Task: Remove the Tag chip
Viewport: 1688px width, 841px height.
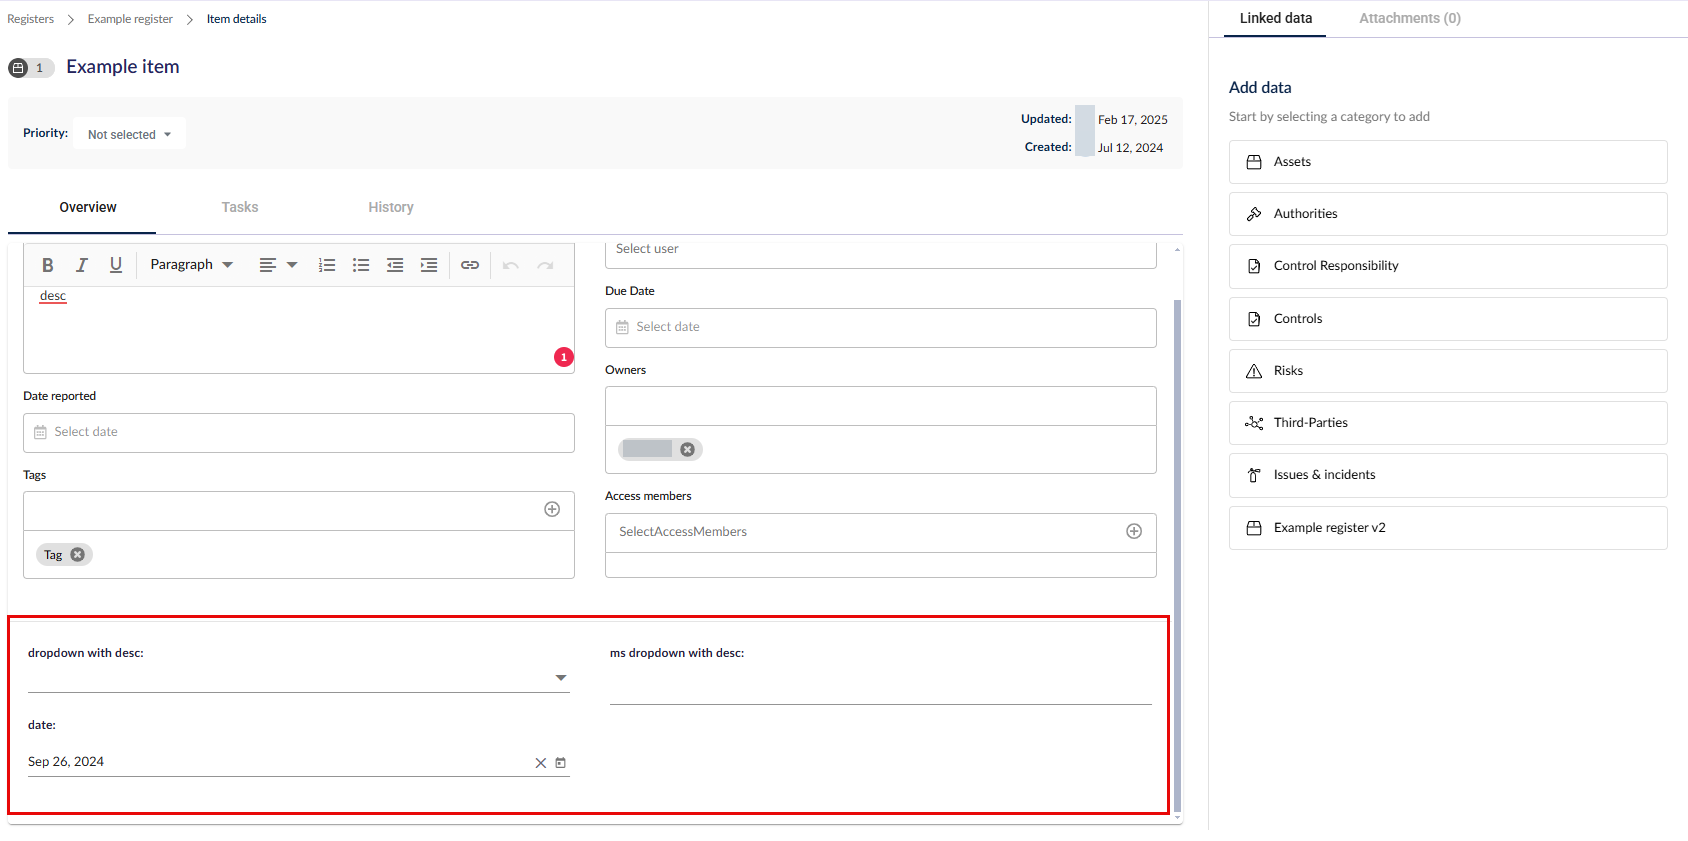Action: [x=78, y=555]
